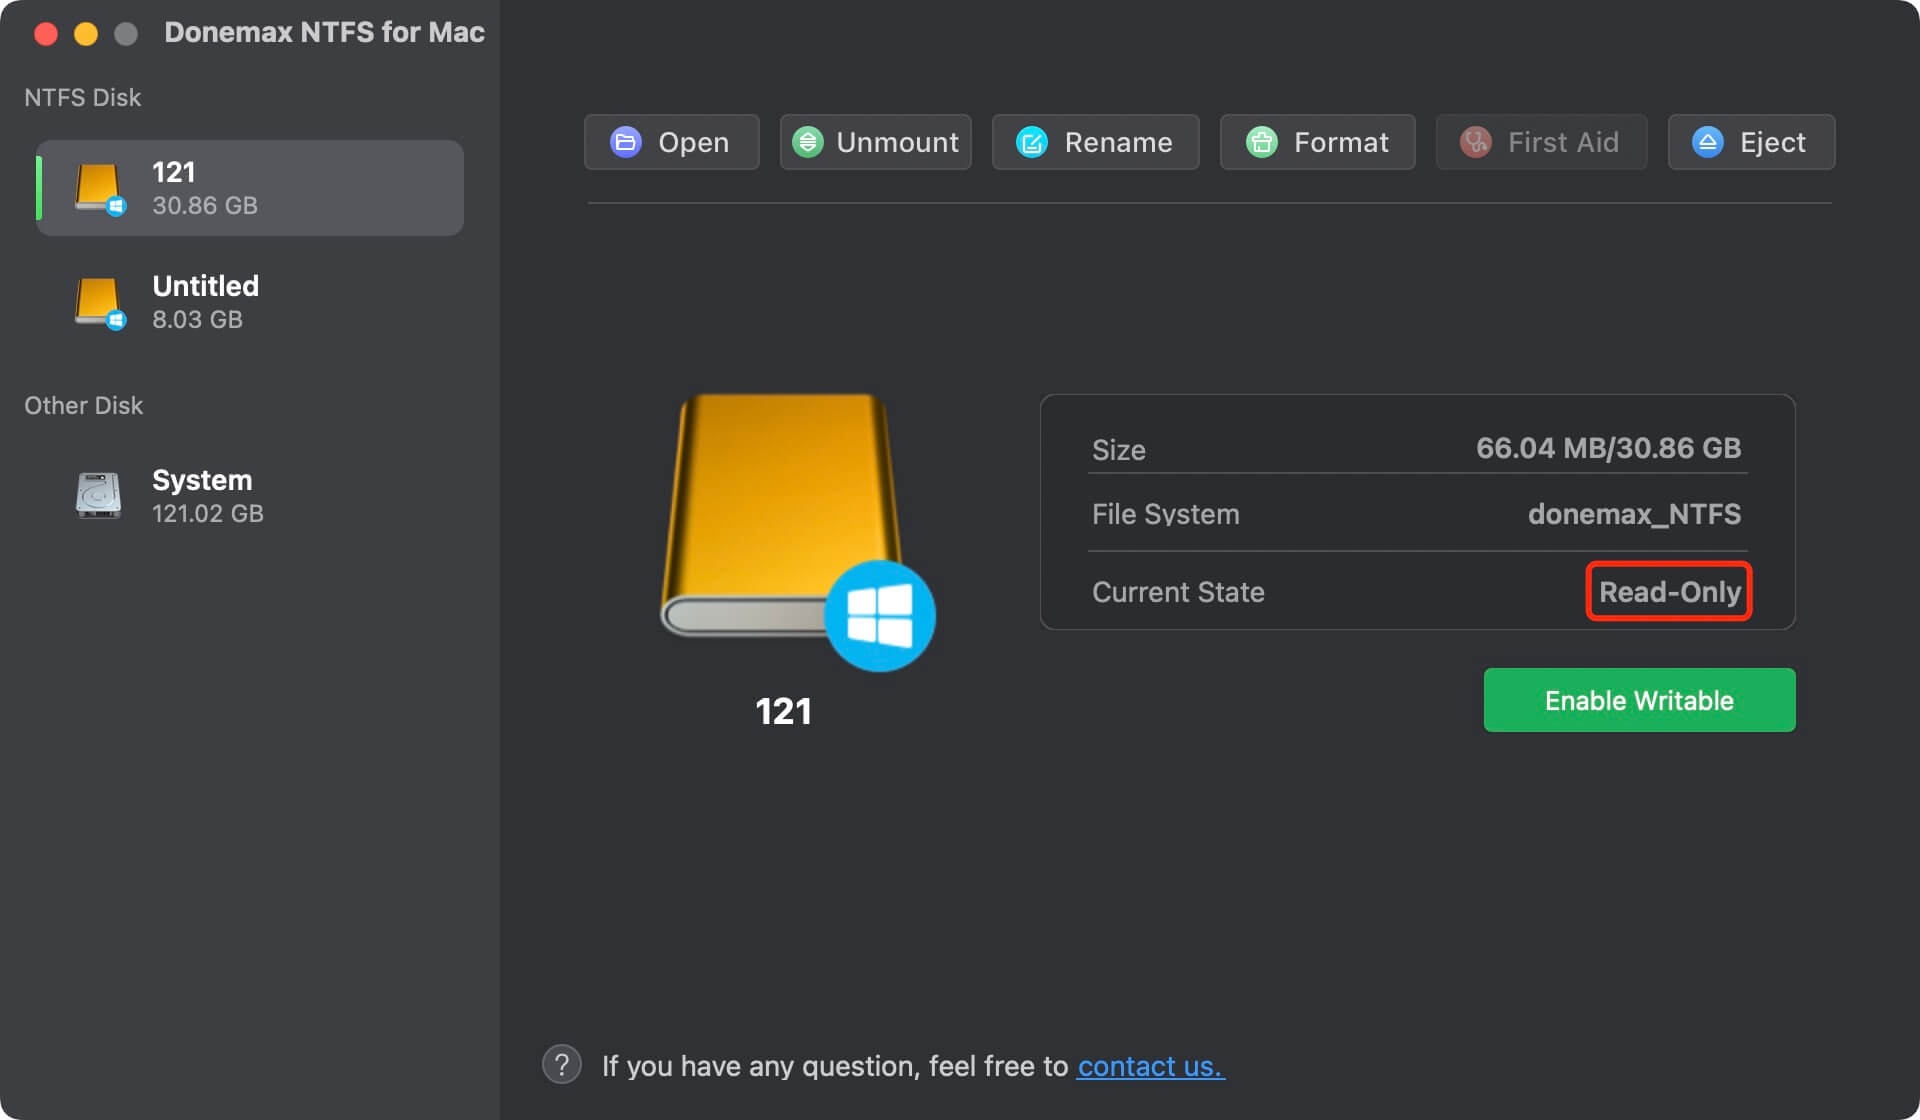
Task: Click the Unmount button label
Action: tap(896, 142)
